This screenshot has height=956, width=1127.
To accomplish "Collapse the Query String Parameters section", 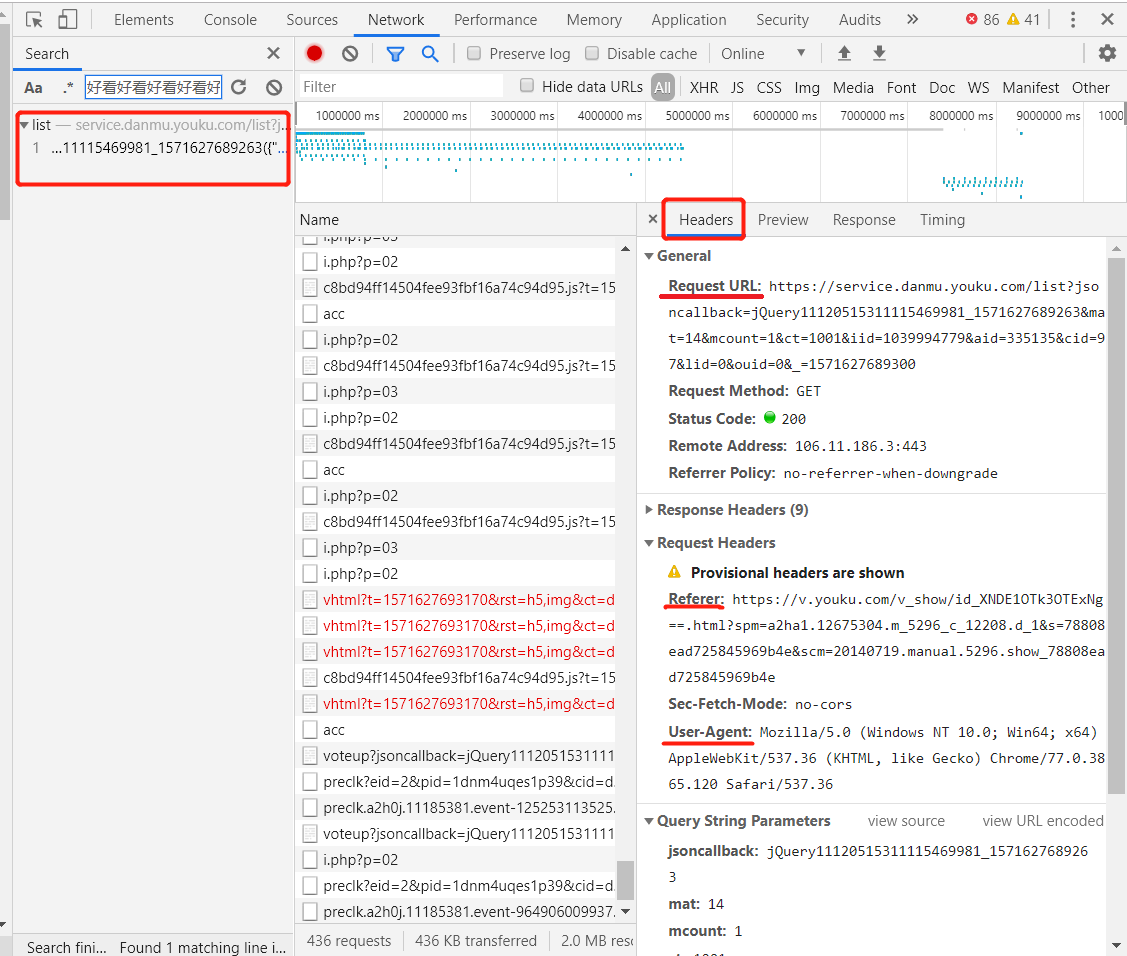I will pyautogui.click(x=743, y=821).
